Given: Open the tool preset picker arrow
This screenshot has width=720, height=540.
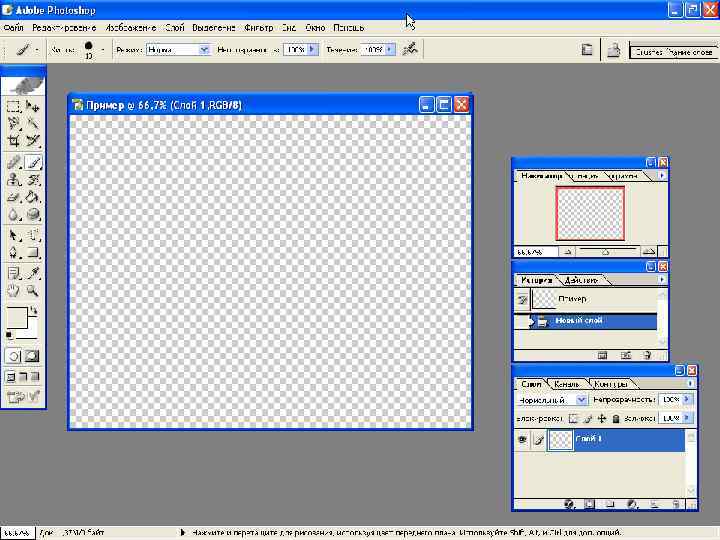Looking at the screenshot, I should [x=37, y=50].
